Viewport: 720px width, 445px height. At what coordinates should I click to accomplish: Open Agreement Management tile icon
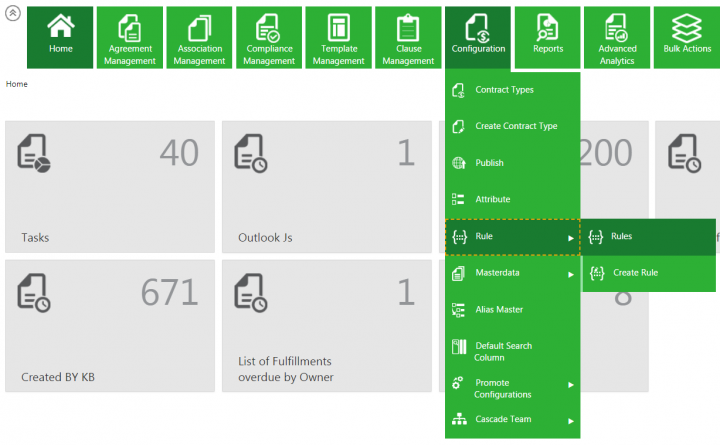click(129, 27)
